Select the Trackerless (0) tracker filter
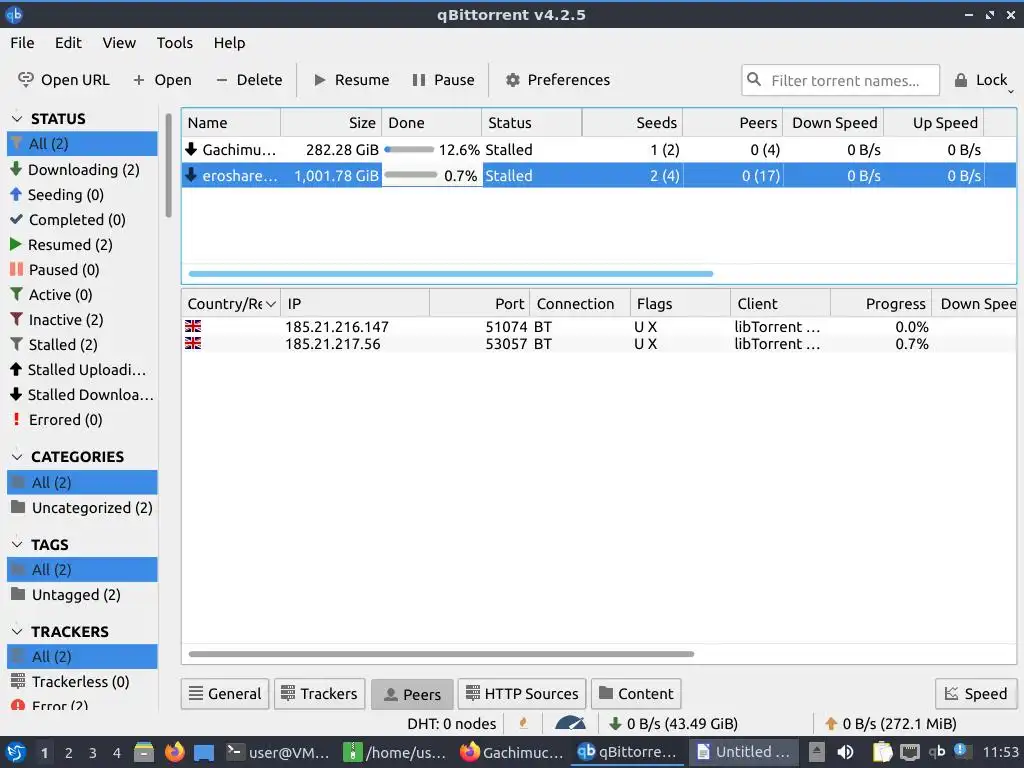 pyautogui.click(x=82, y=682)
